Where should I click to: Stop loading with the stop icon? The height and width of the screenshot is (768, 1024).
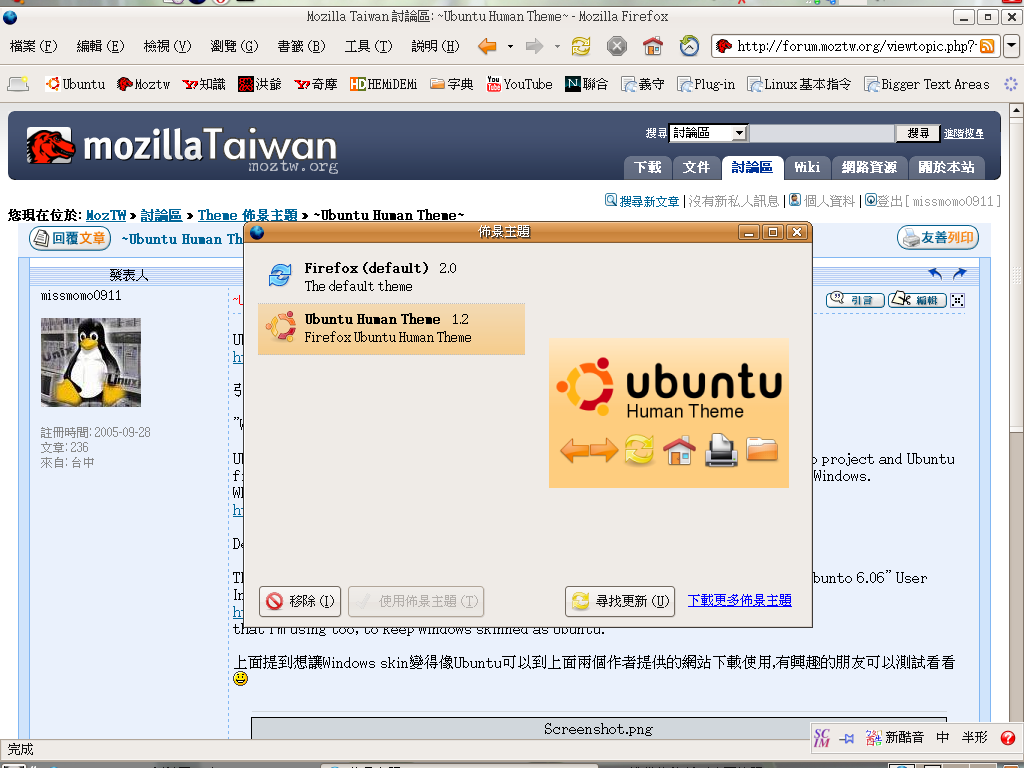coord(616,46)
